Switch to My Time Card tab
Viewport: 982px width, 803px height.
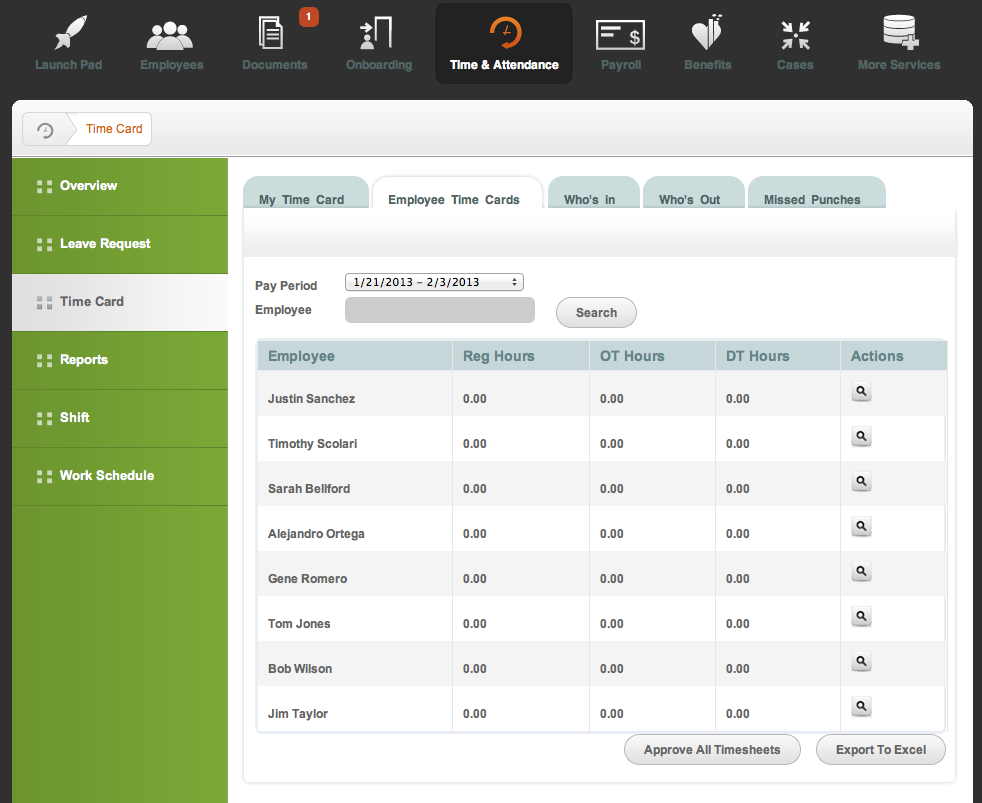coord(301,199)
